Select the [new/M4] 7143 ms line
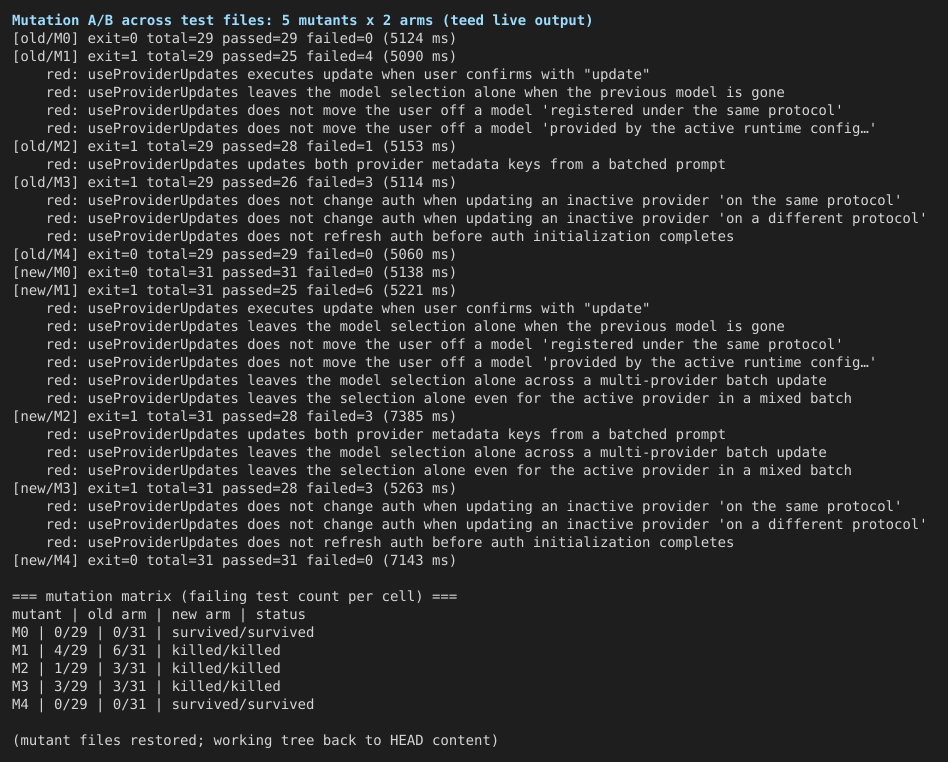This screenshot has height=762, width=948. coord(234,561)
